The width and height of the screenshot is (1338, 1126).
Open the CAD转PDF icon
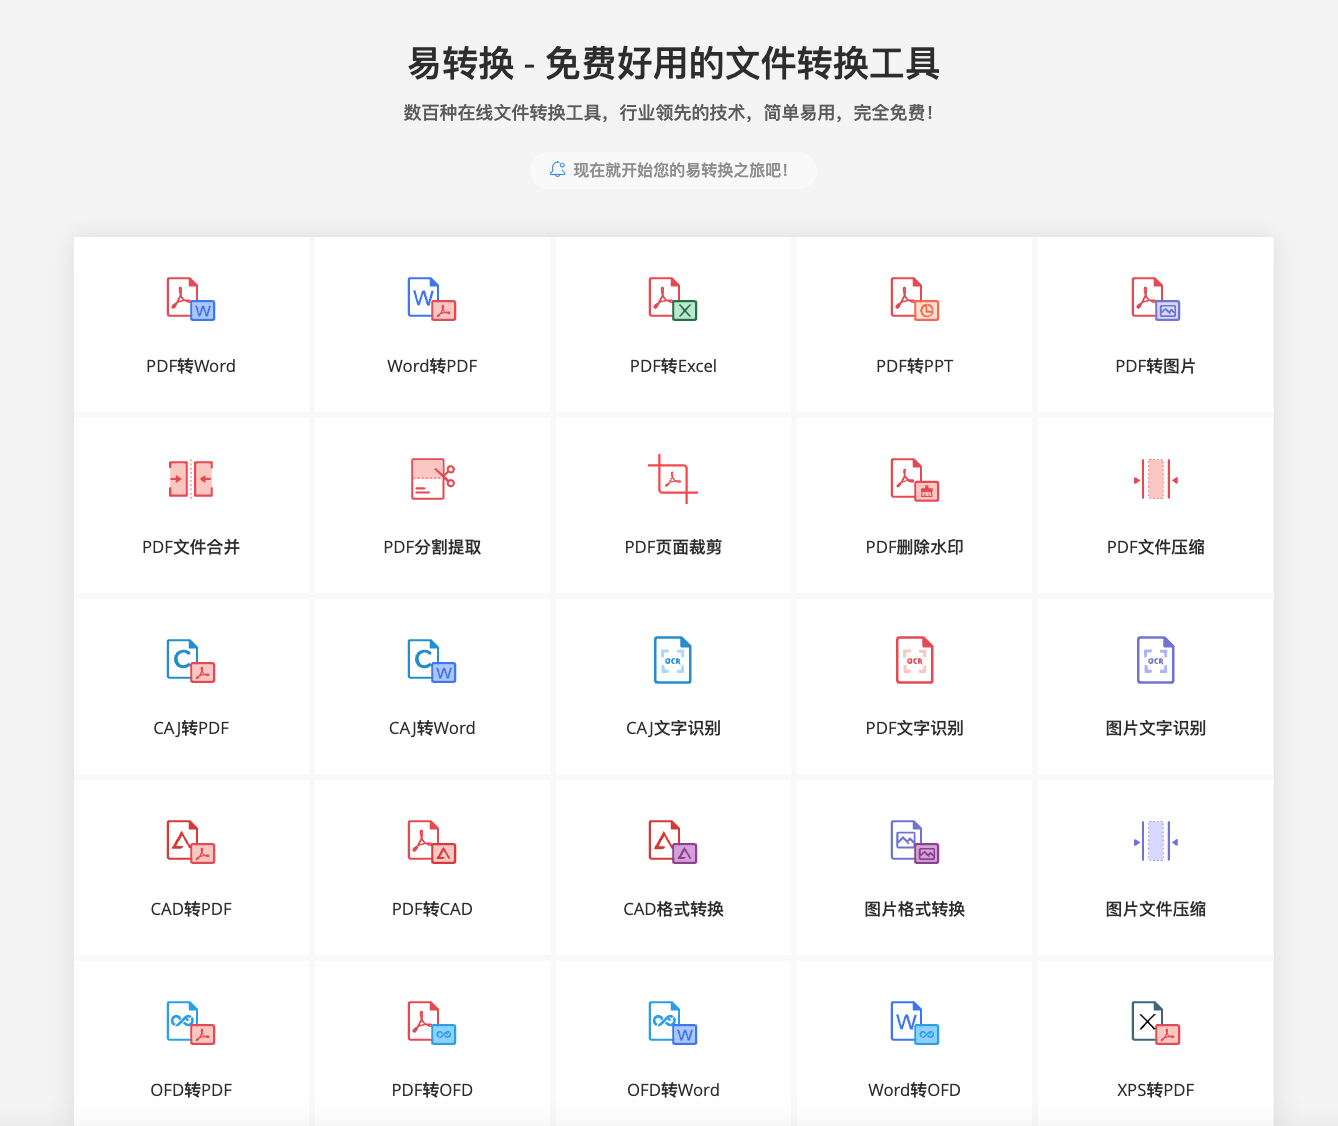191,842
